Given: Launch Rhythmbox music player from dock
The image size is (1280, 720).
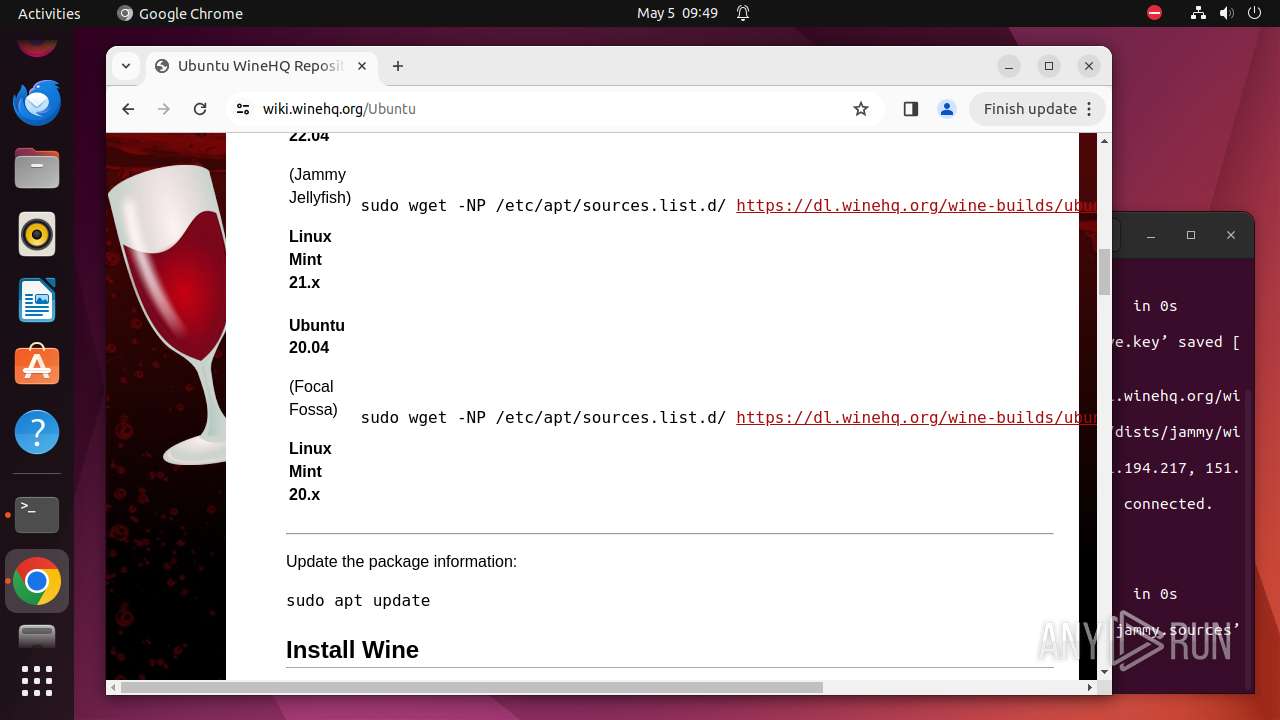Looking at the screenshot, I should [x=37, y=235].
